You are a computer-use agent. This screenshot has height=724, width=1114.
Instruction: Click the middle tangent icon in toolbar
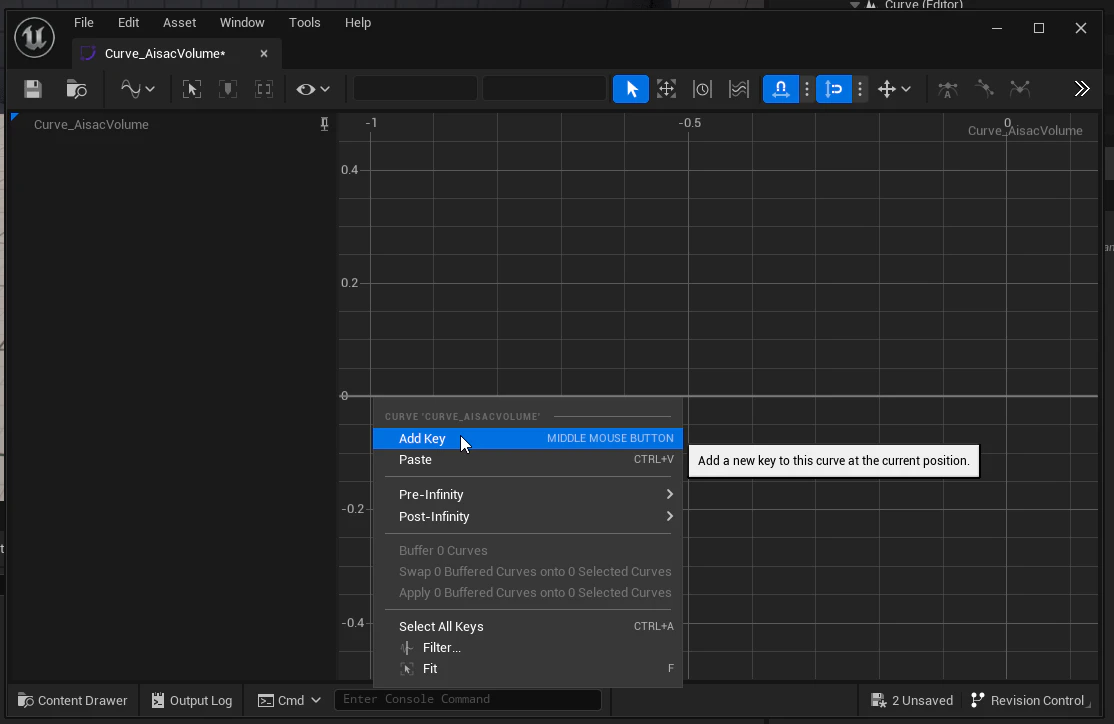coord(984,89)
